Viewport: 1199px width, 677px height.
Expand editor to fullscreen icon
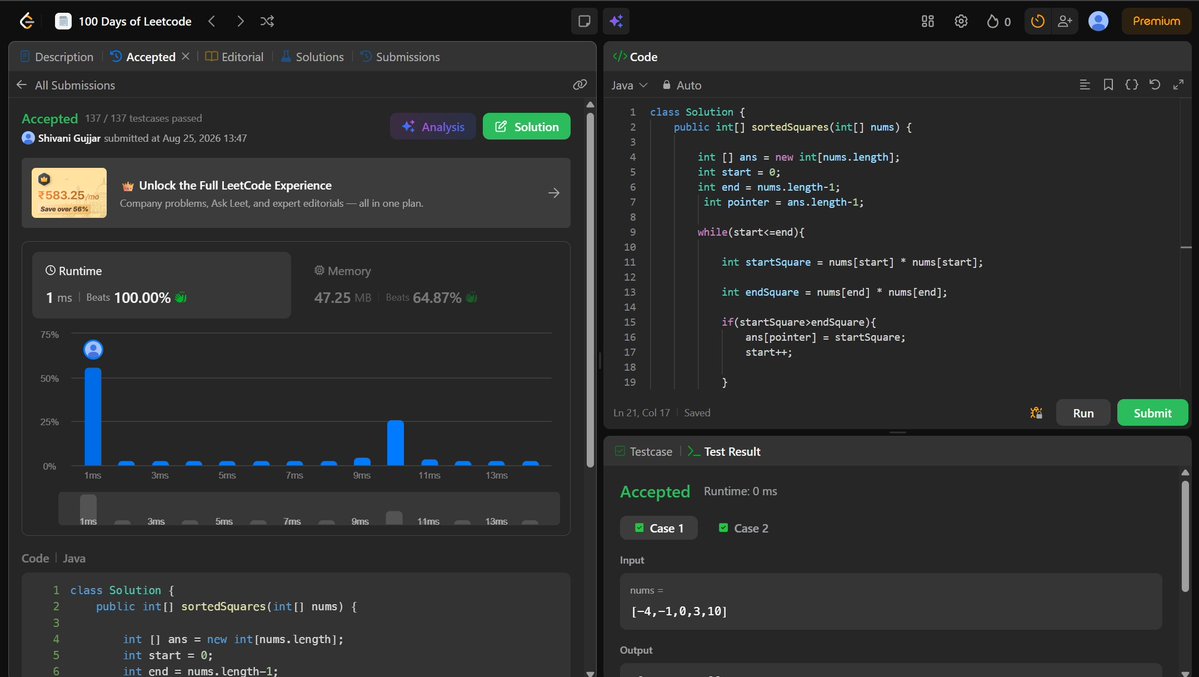click(x=1178, y=84)
